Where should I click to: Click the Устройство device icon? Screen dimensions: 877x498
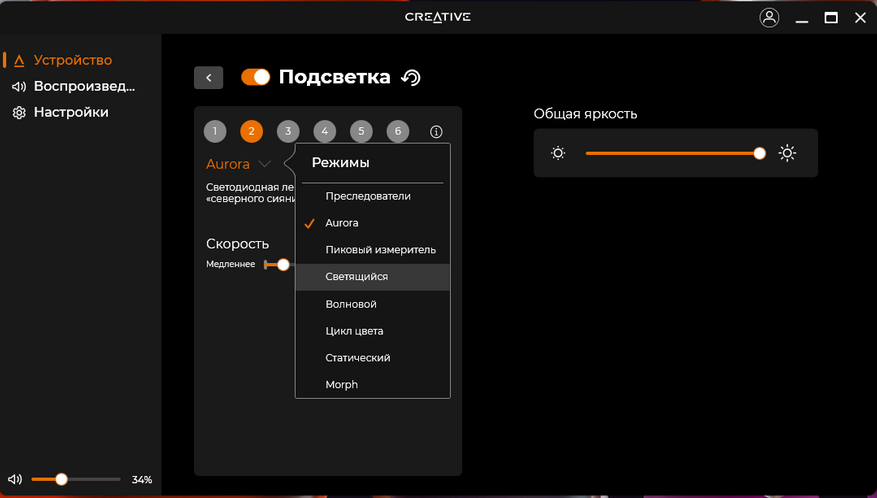[19, 60]
